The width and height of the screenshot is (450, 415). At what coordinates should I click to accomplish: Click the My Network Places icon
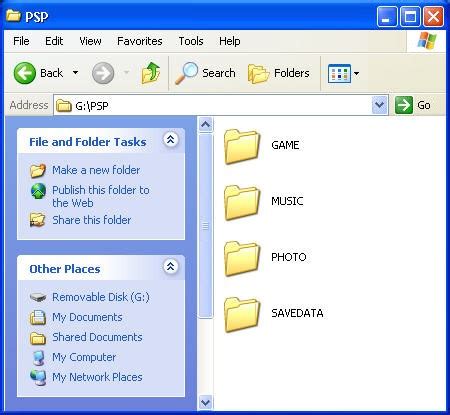[38, 377]
